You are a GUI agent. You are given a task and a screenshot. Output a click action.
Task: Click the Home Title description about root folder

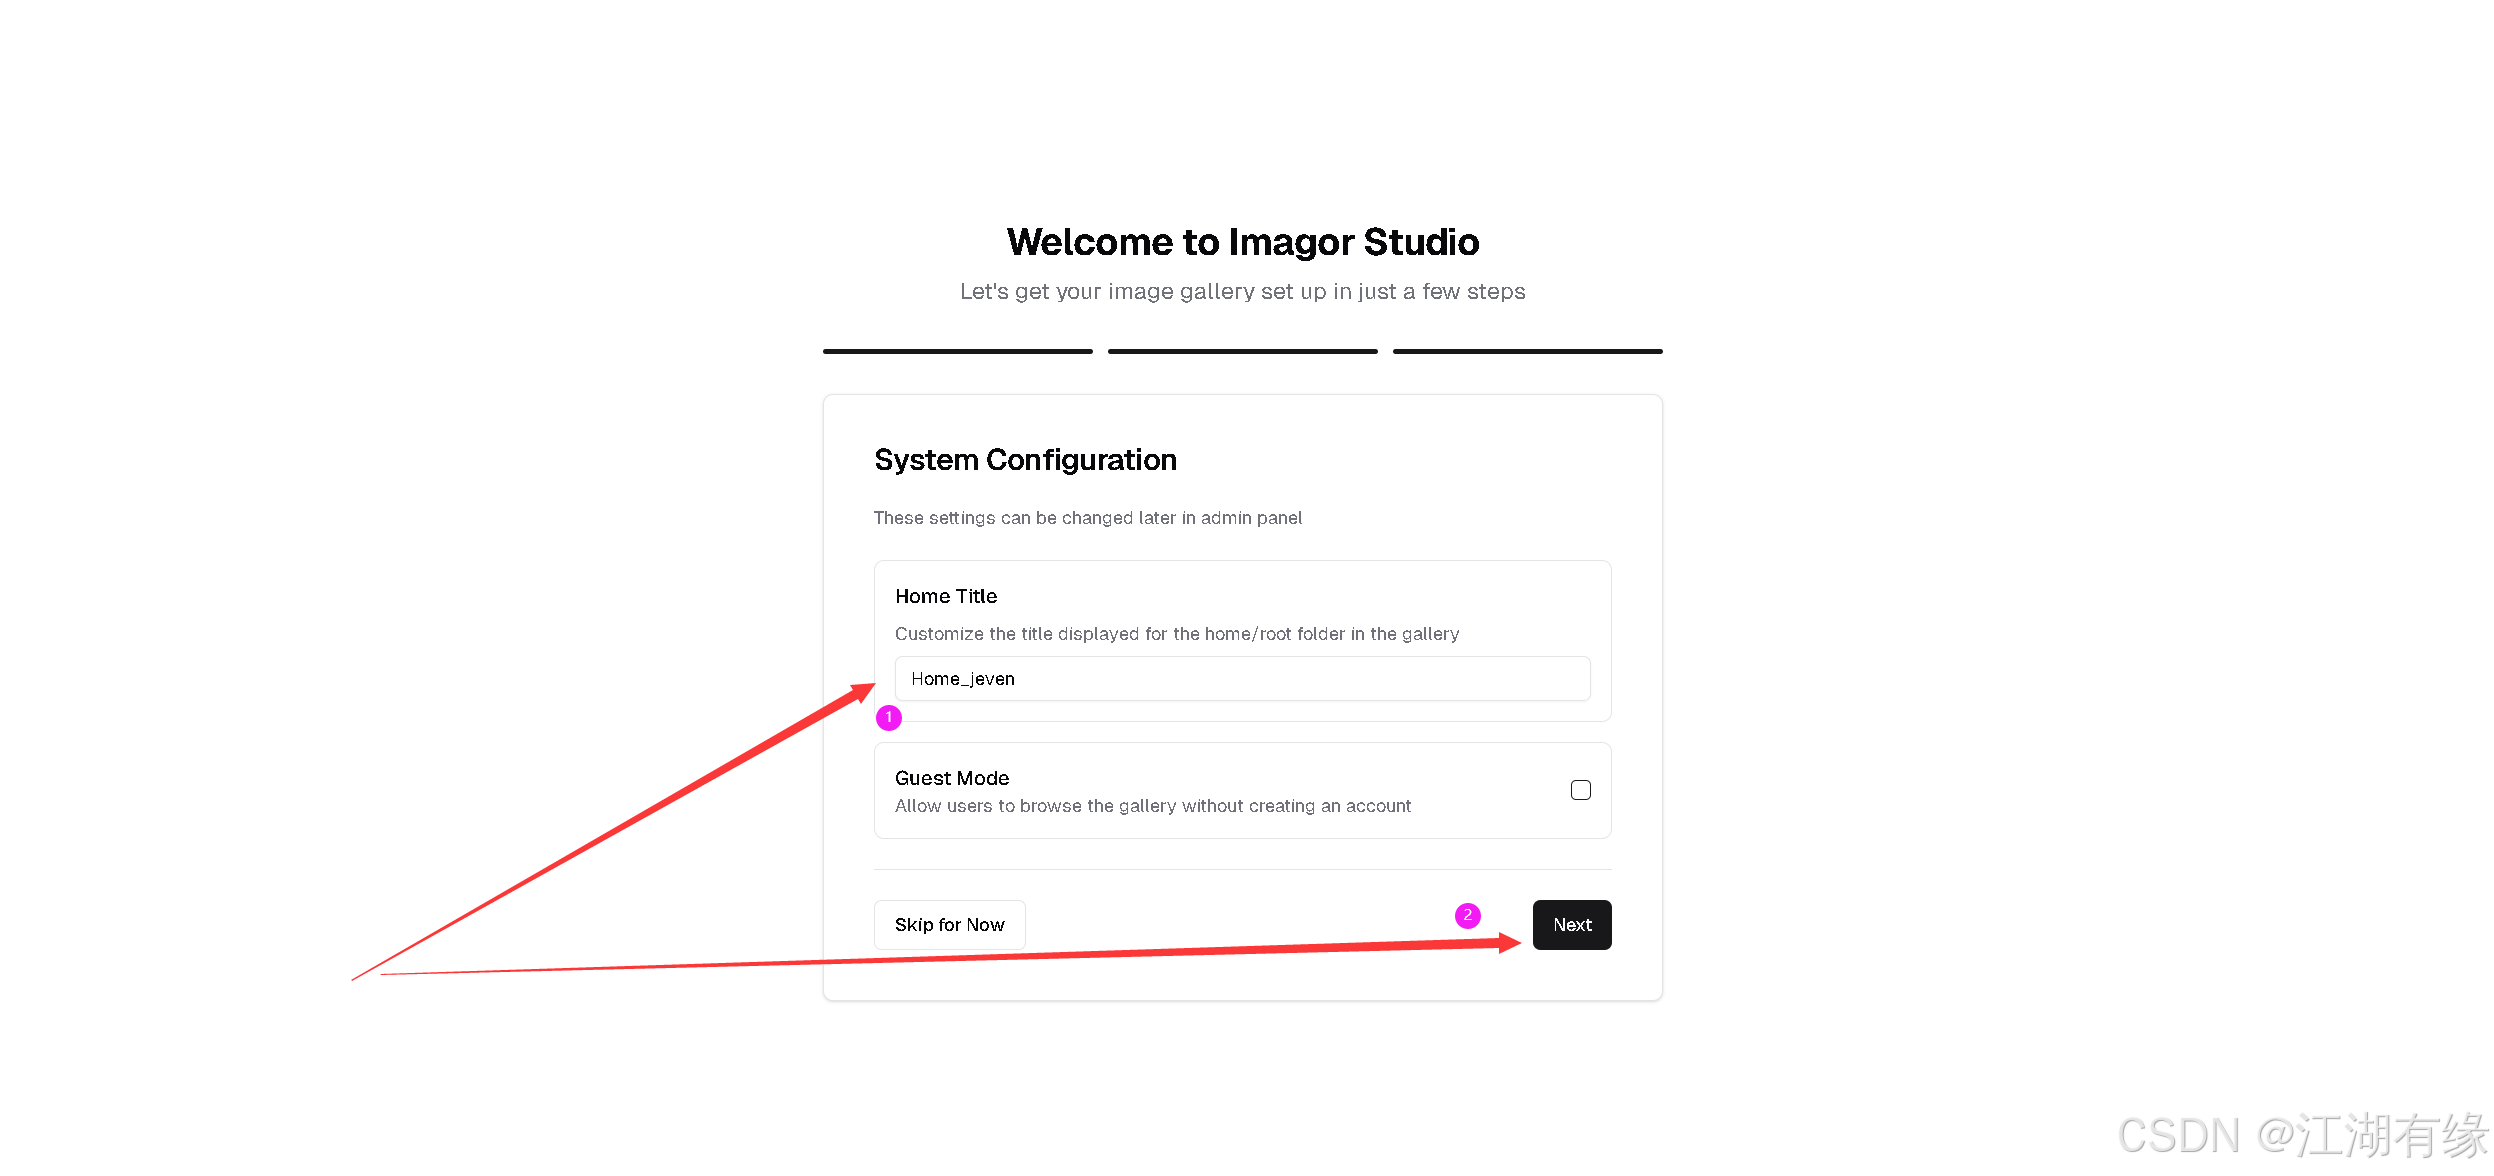tap(1176, 634)
